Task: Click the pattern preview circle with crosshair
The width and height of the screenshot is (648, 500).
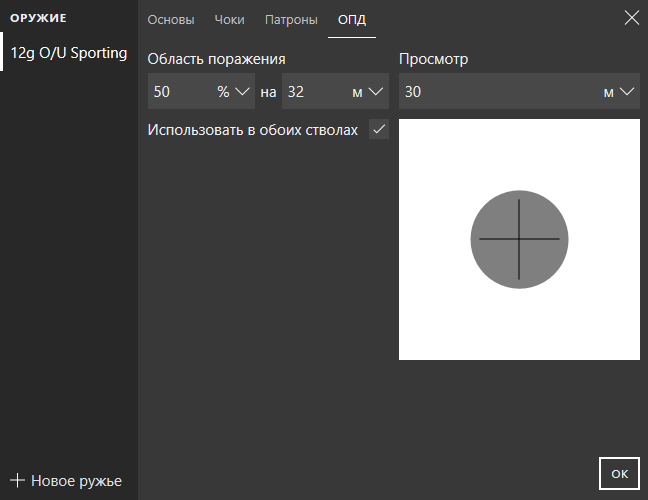Action: pos(519,239)
